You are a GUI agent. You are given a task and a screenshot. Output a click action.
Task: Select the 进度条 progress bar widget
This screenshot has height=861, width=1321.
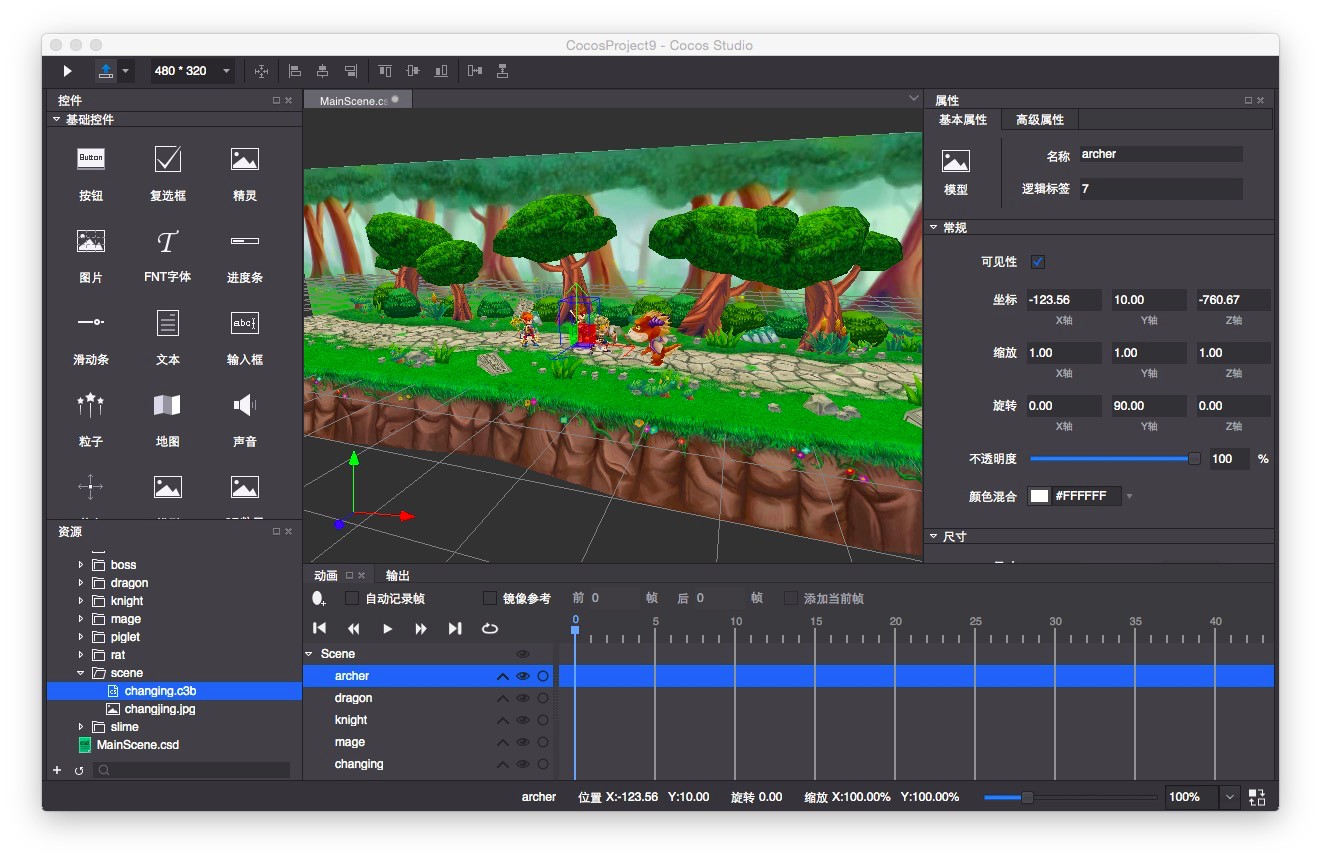click(x=245, y=255)
